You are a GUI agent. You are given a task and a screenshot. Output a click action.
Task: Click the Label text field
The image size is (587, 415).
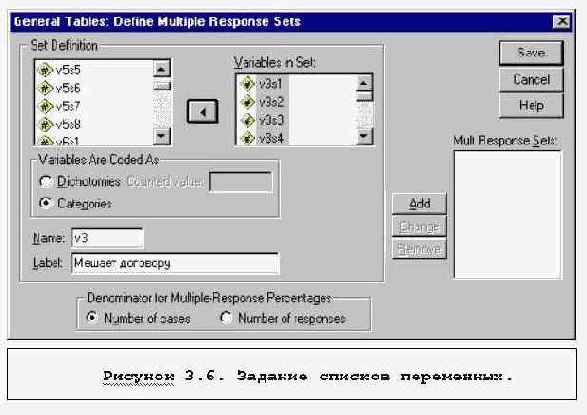[x=175, y=263]
